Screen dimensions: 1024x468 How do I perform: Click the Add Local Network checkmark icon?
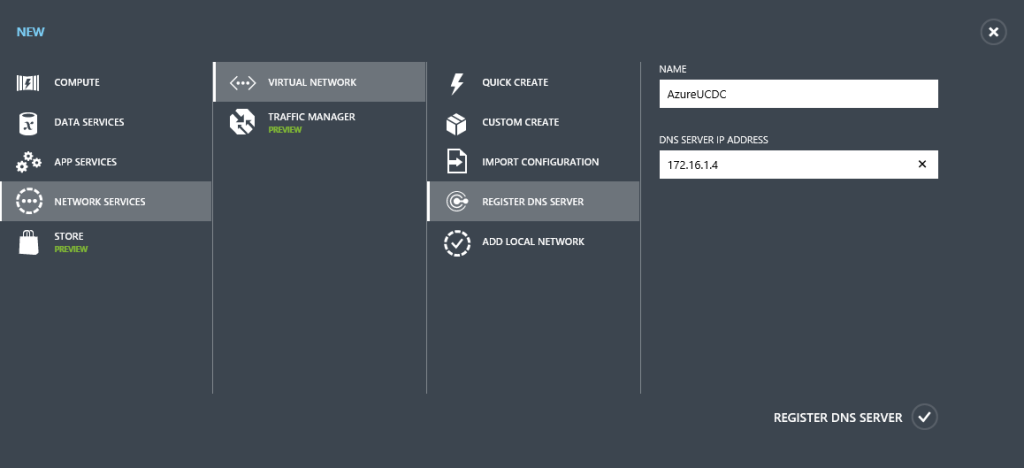point(456,242)
